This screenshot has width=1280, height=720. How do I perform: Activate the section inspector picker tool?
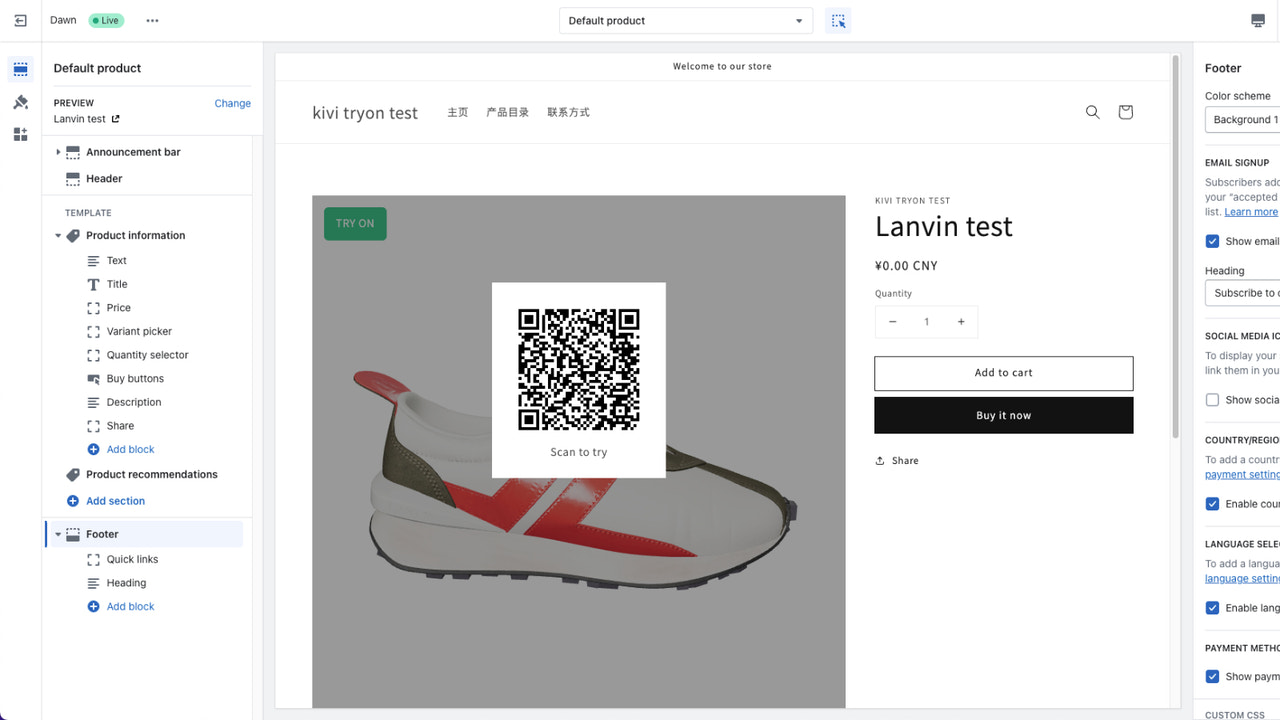click(838, 20)
